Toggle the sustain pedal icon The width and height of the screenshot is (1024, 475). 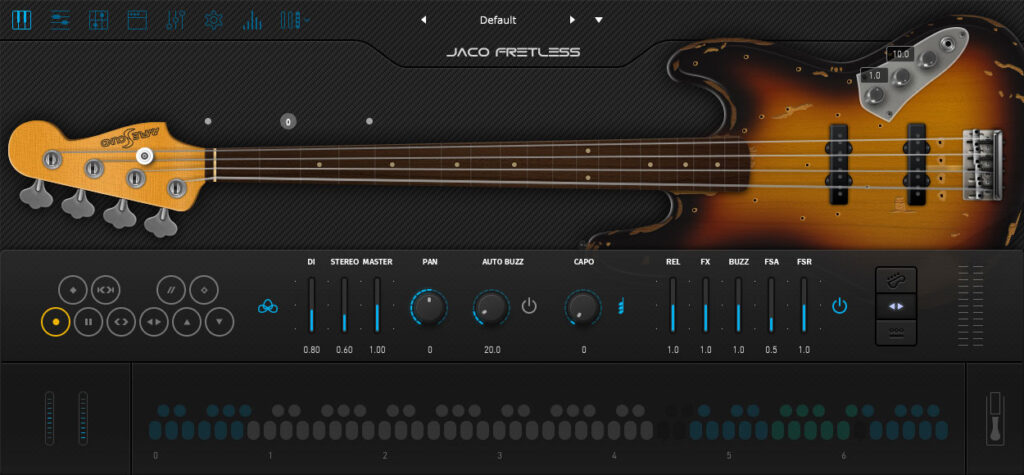[995, 418]
